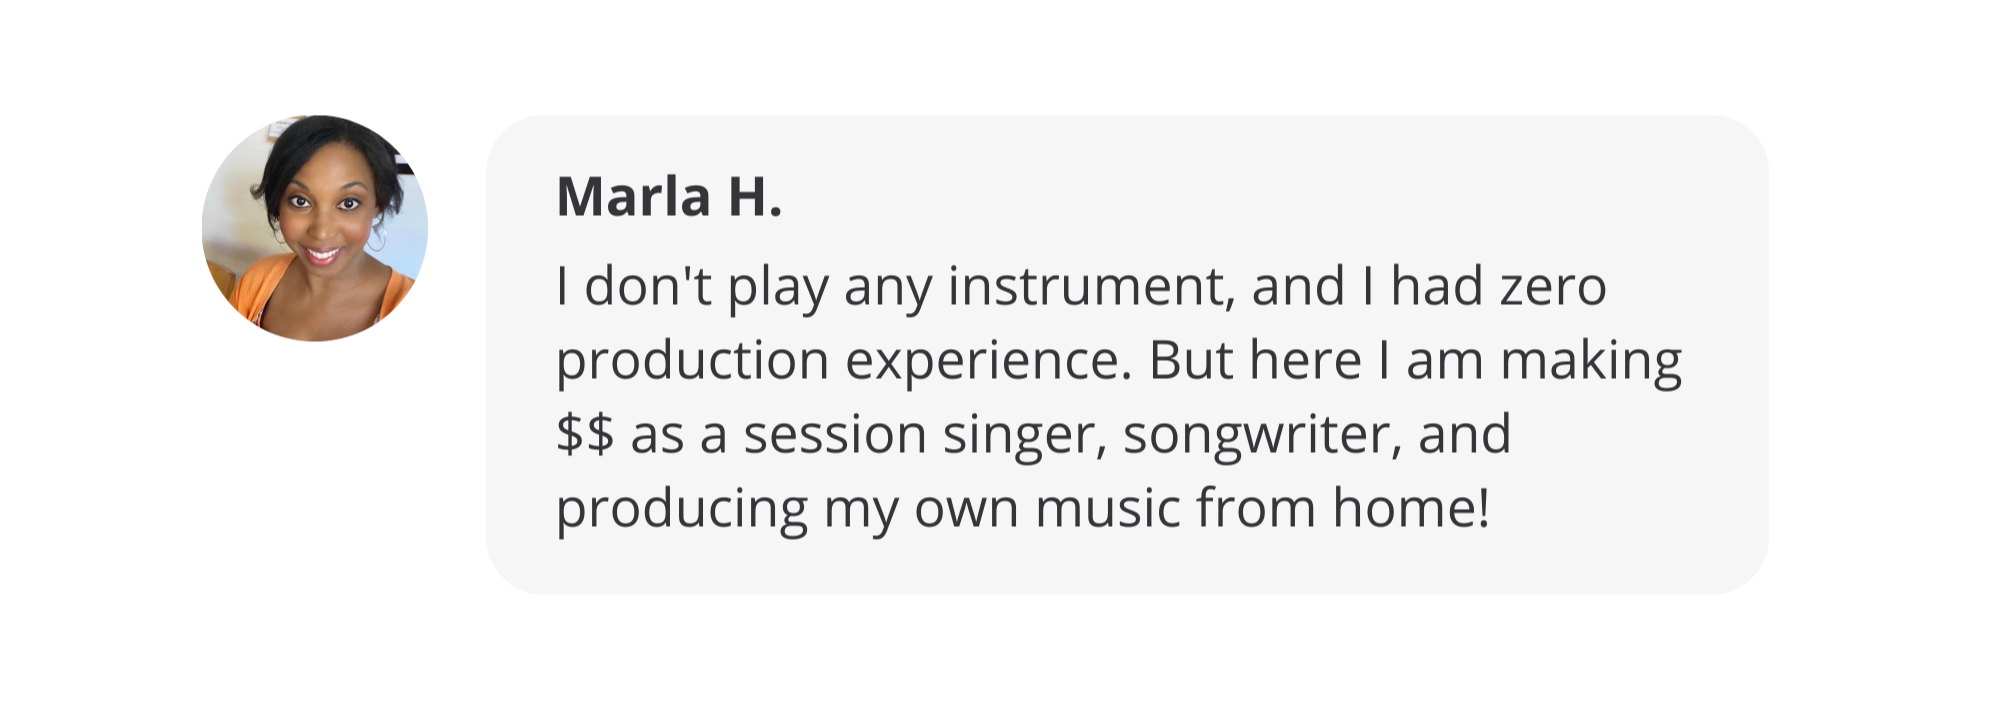Click the name "Marla H." heading
The height and width of the screenshot is (717, 2000).
point(668,197)
